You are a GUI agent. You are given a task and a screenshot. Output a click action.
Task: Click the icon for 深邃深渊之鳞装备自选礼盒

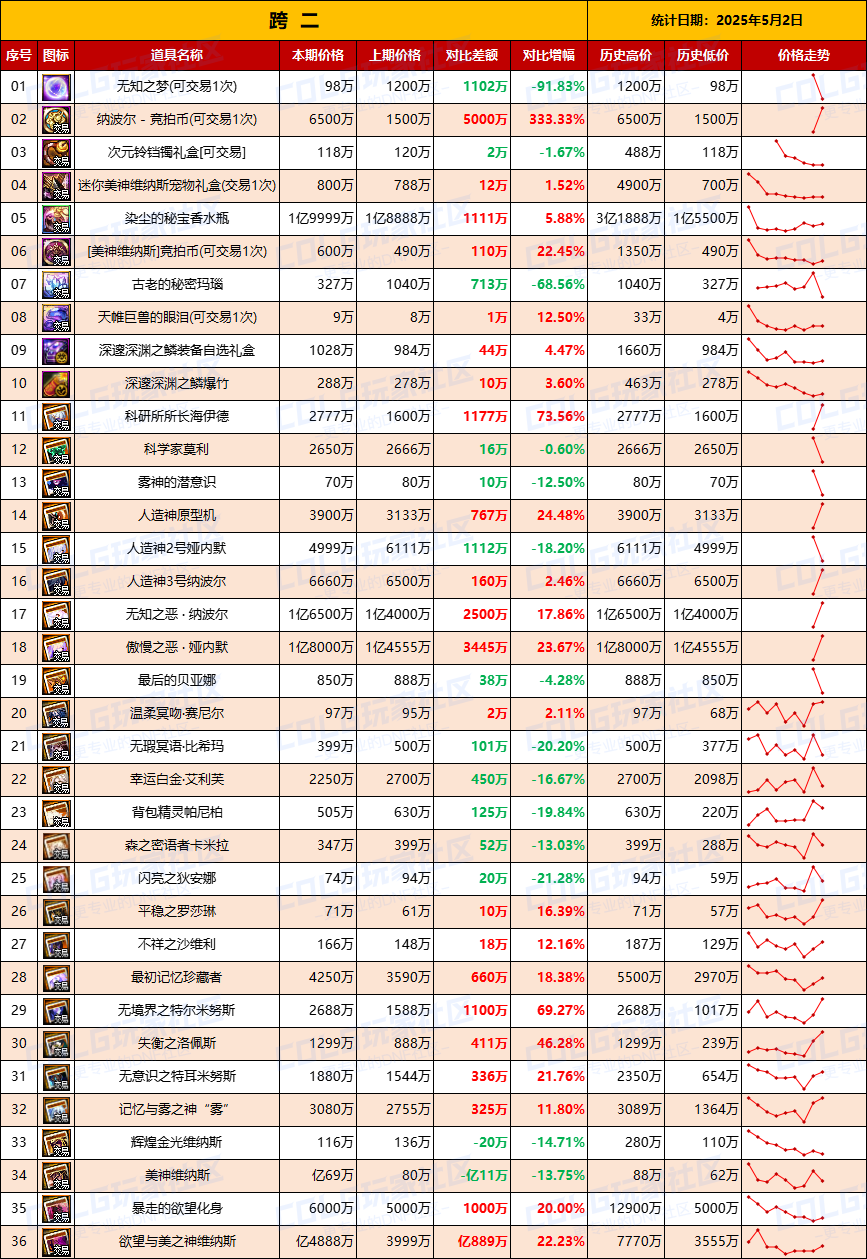tap(56, 350)
